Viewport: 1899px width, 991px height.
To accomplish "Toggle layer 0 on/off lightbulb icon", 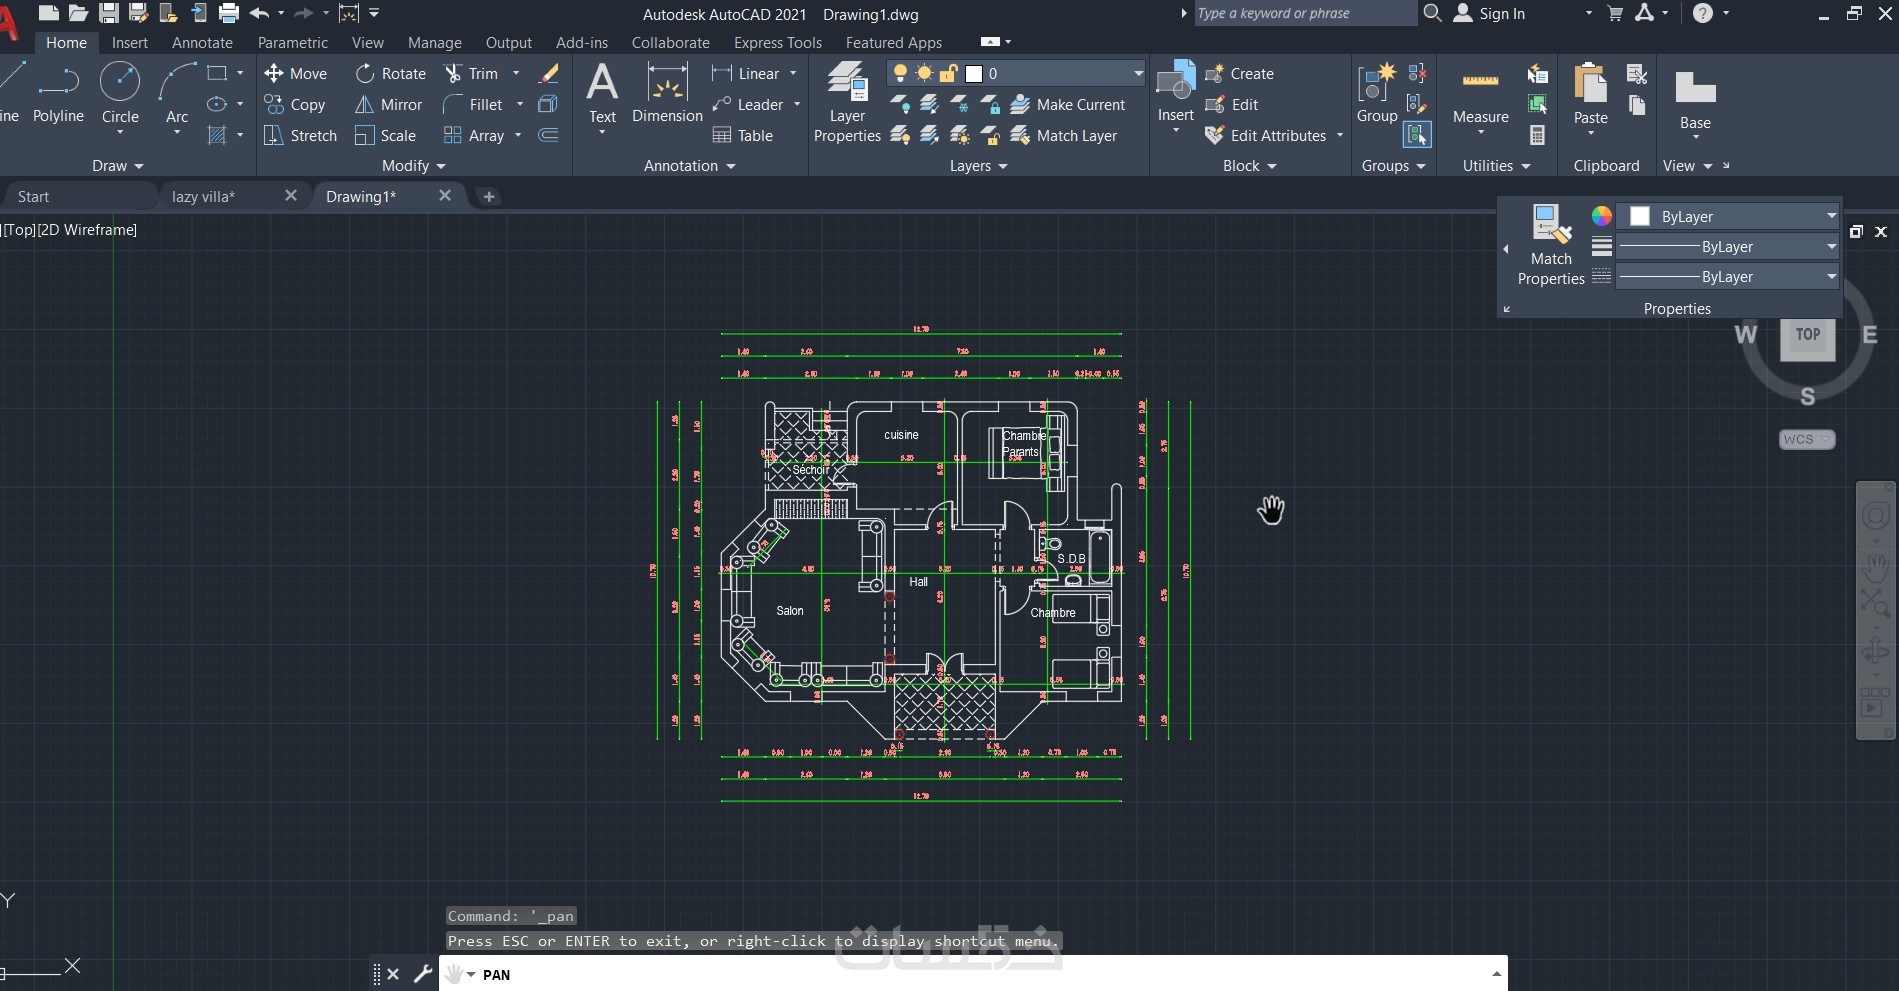I will tap(900, 73).
